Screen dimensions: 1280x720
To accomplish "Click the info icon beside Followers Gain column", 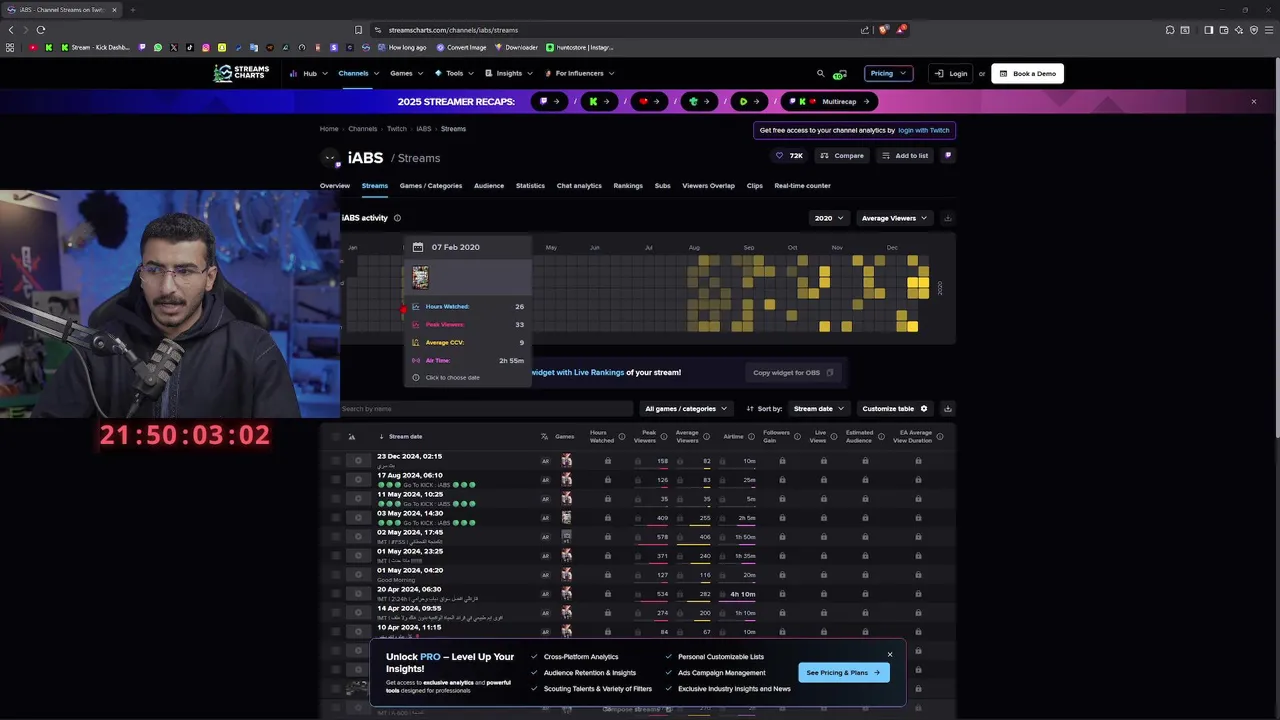I will click(x=797, y=437).
